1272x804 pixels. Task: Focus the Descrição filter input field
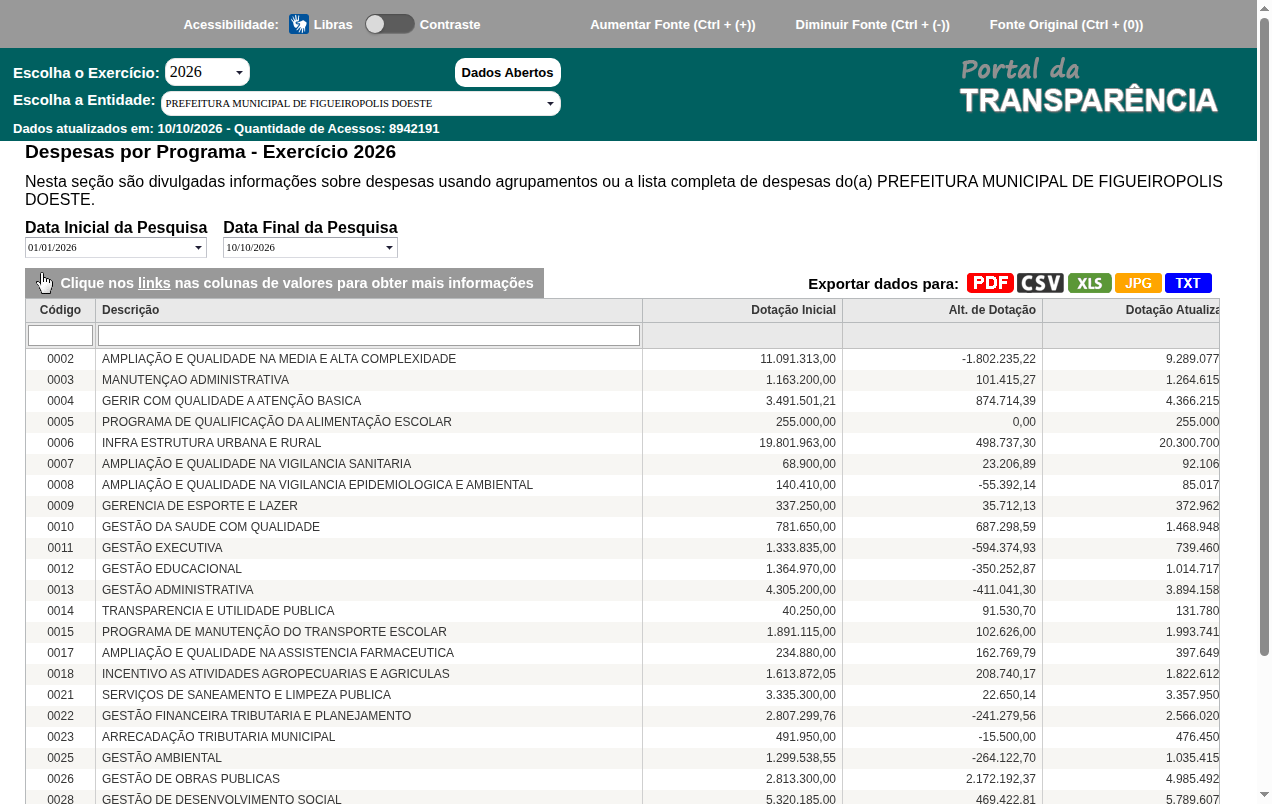click(x=369, y=335)
